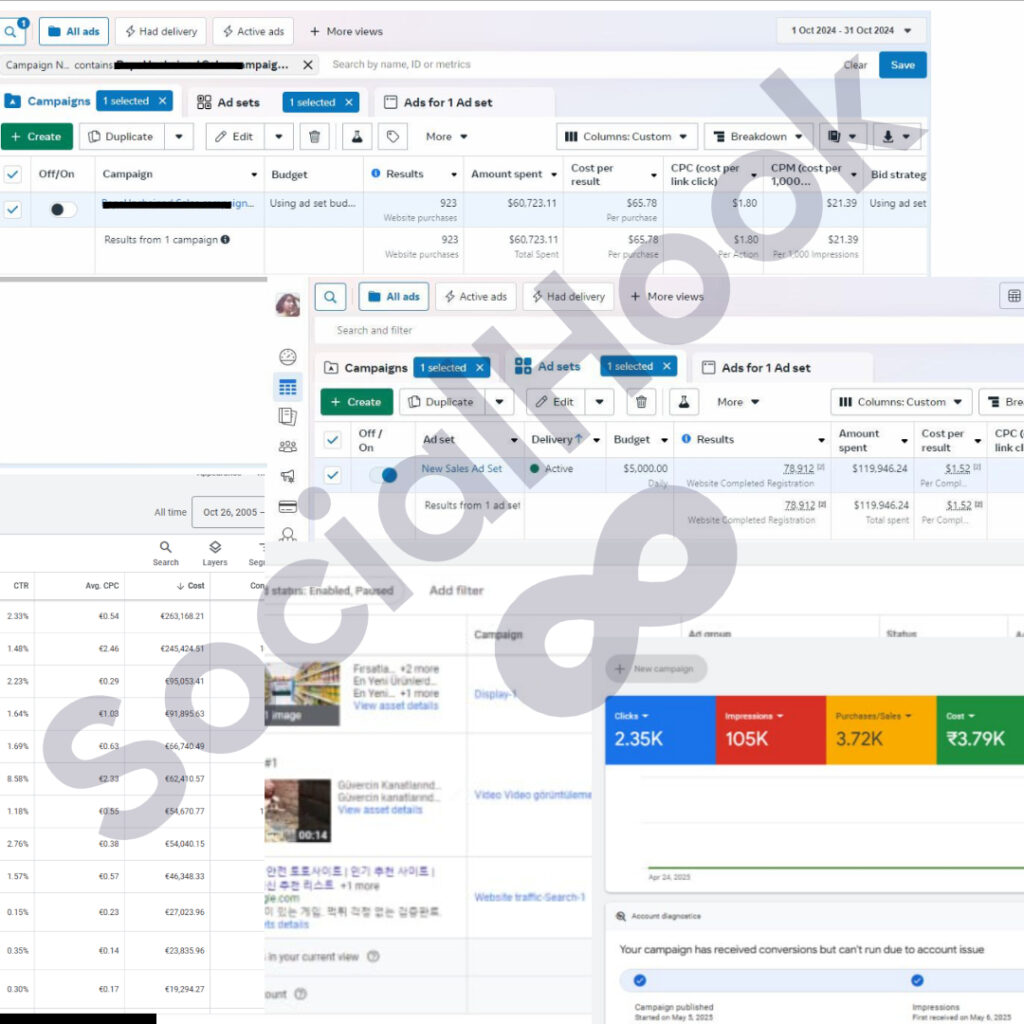Open the date range 1 Oct 2024 dropdown
Image resolution: width=1024 pixels, height=1024 pixels.
pyautogui.click(x=851, y=31)
